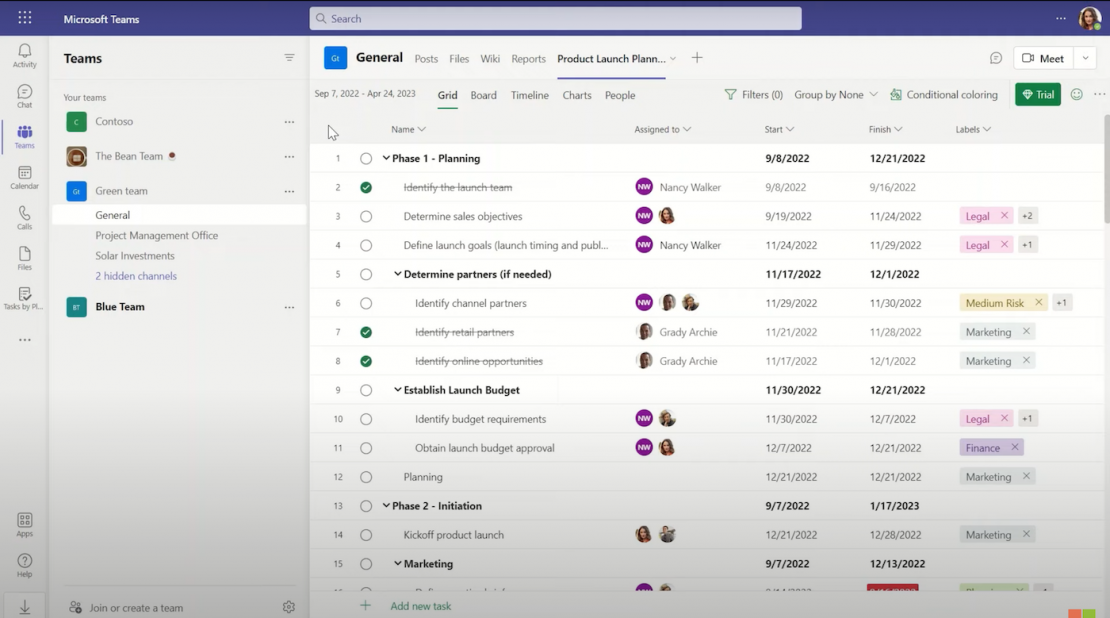This screenshot has width=1110, height=618.
Task: Click the Conditional coloring icon
Action: pyautogui.click(x=897, y=94)
